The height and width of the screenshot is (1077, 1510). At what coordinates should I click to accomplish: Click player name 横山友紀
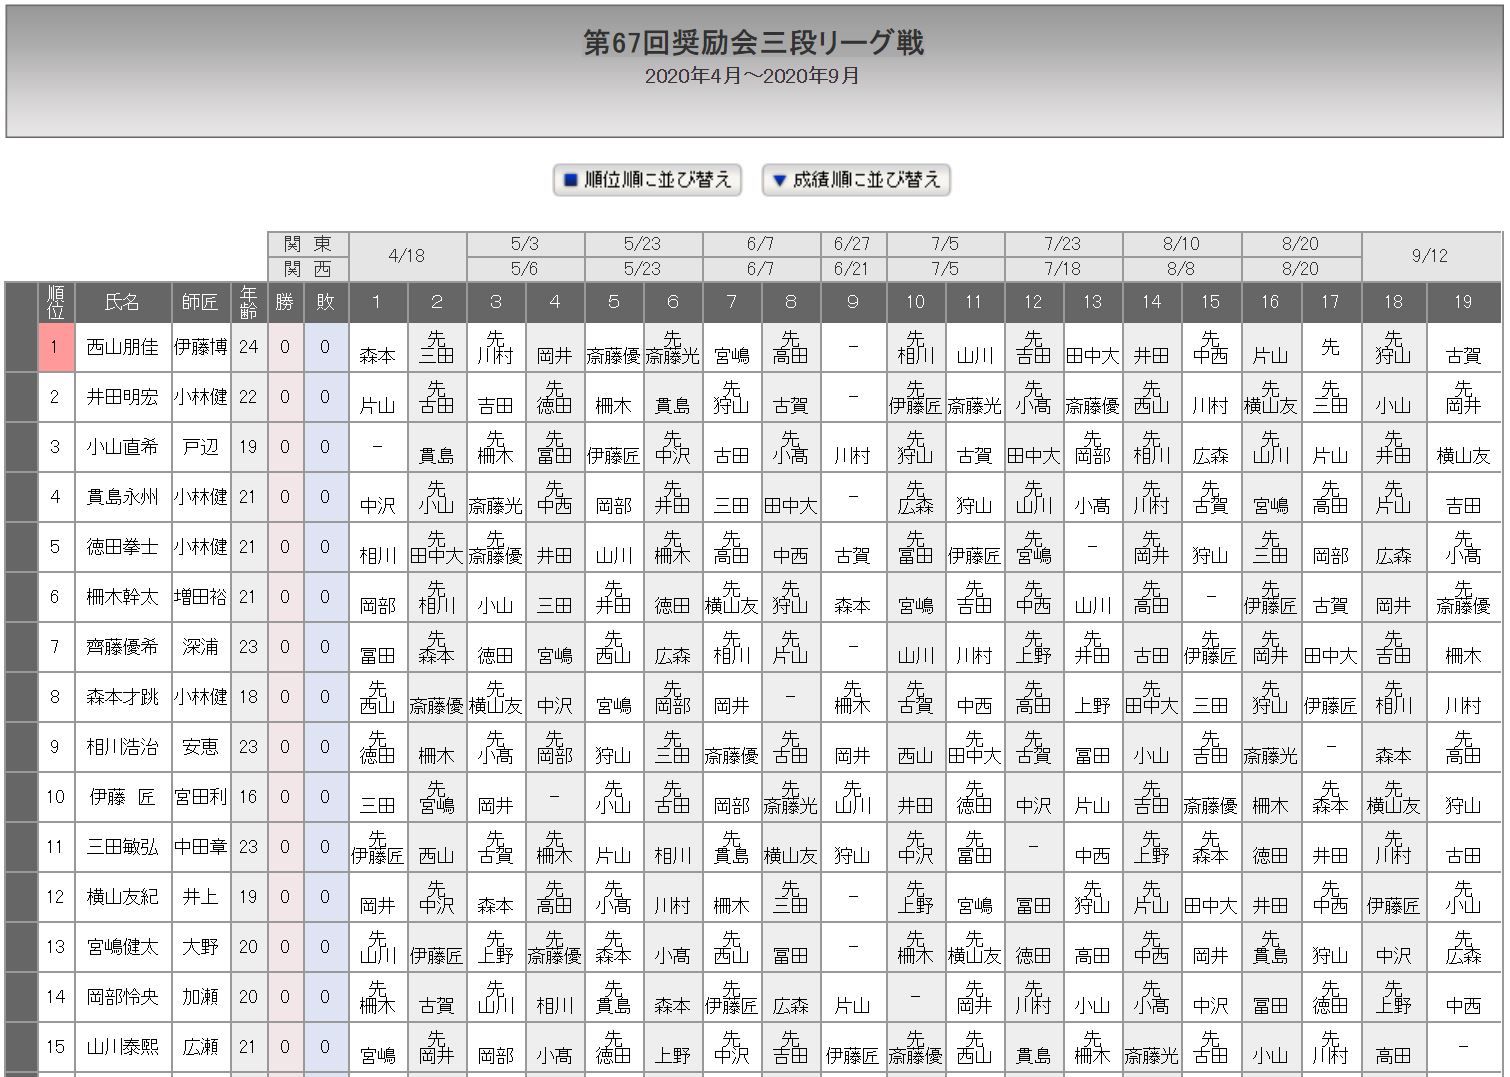[x=122, y=897]
